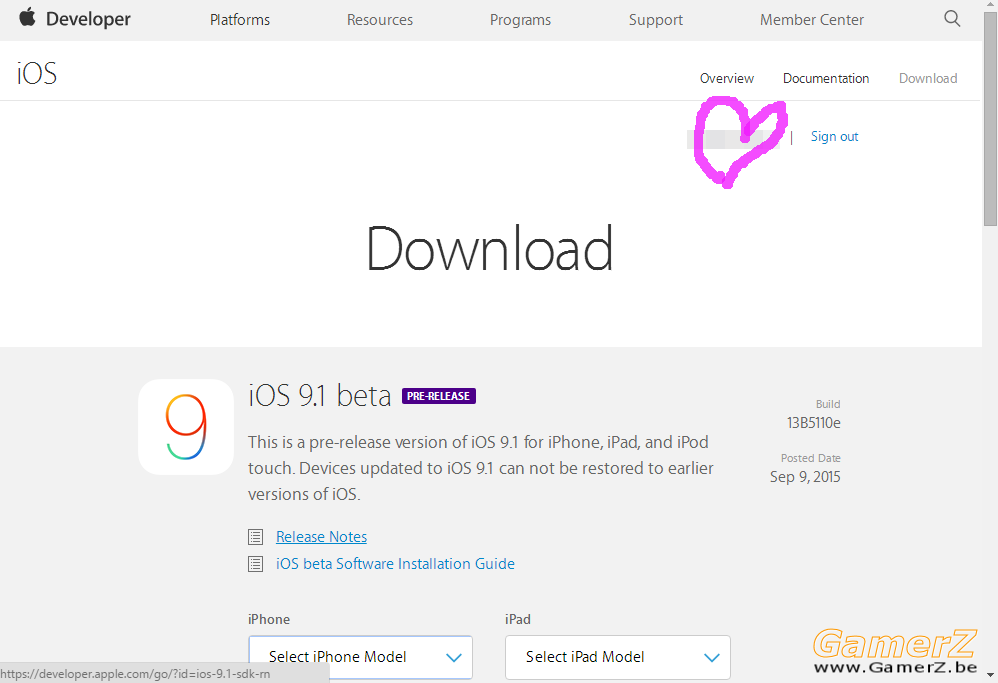The height and width of the screenshot is (683, 998).
Task: Click the page vertical scrollbar thumb
Action: coord(990,120)
